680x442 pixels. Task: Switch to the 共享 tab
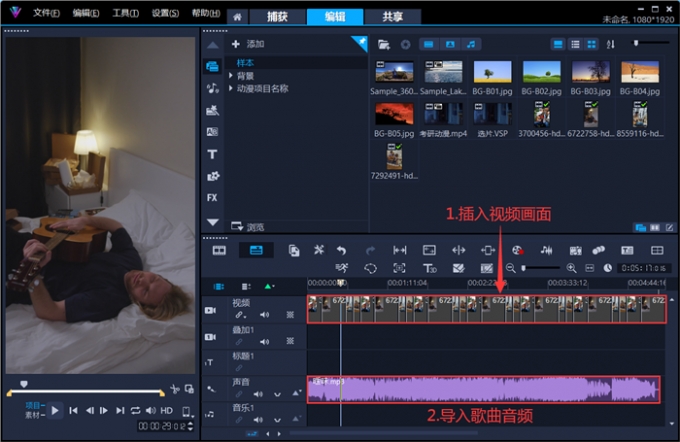[392, 17]
